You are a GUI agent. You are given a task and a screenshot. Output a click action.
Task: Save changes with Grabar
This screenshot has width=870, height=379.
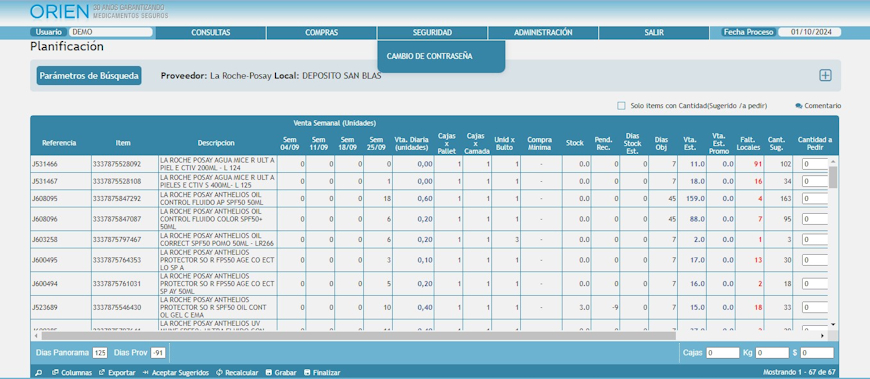click(x=281, y=373)
